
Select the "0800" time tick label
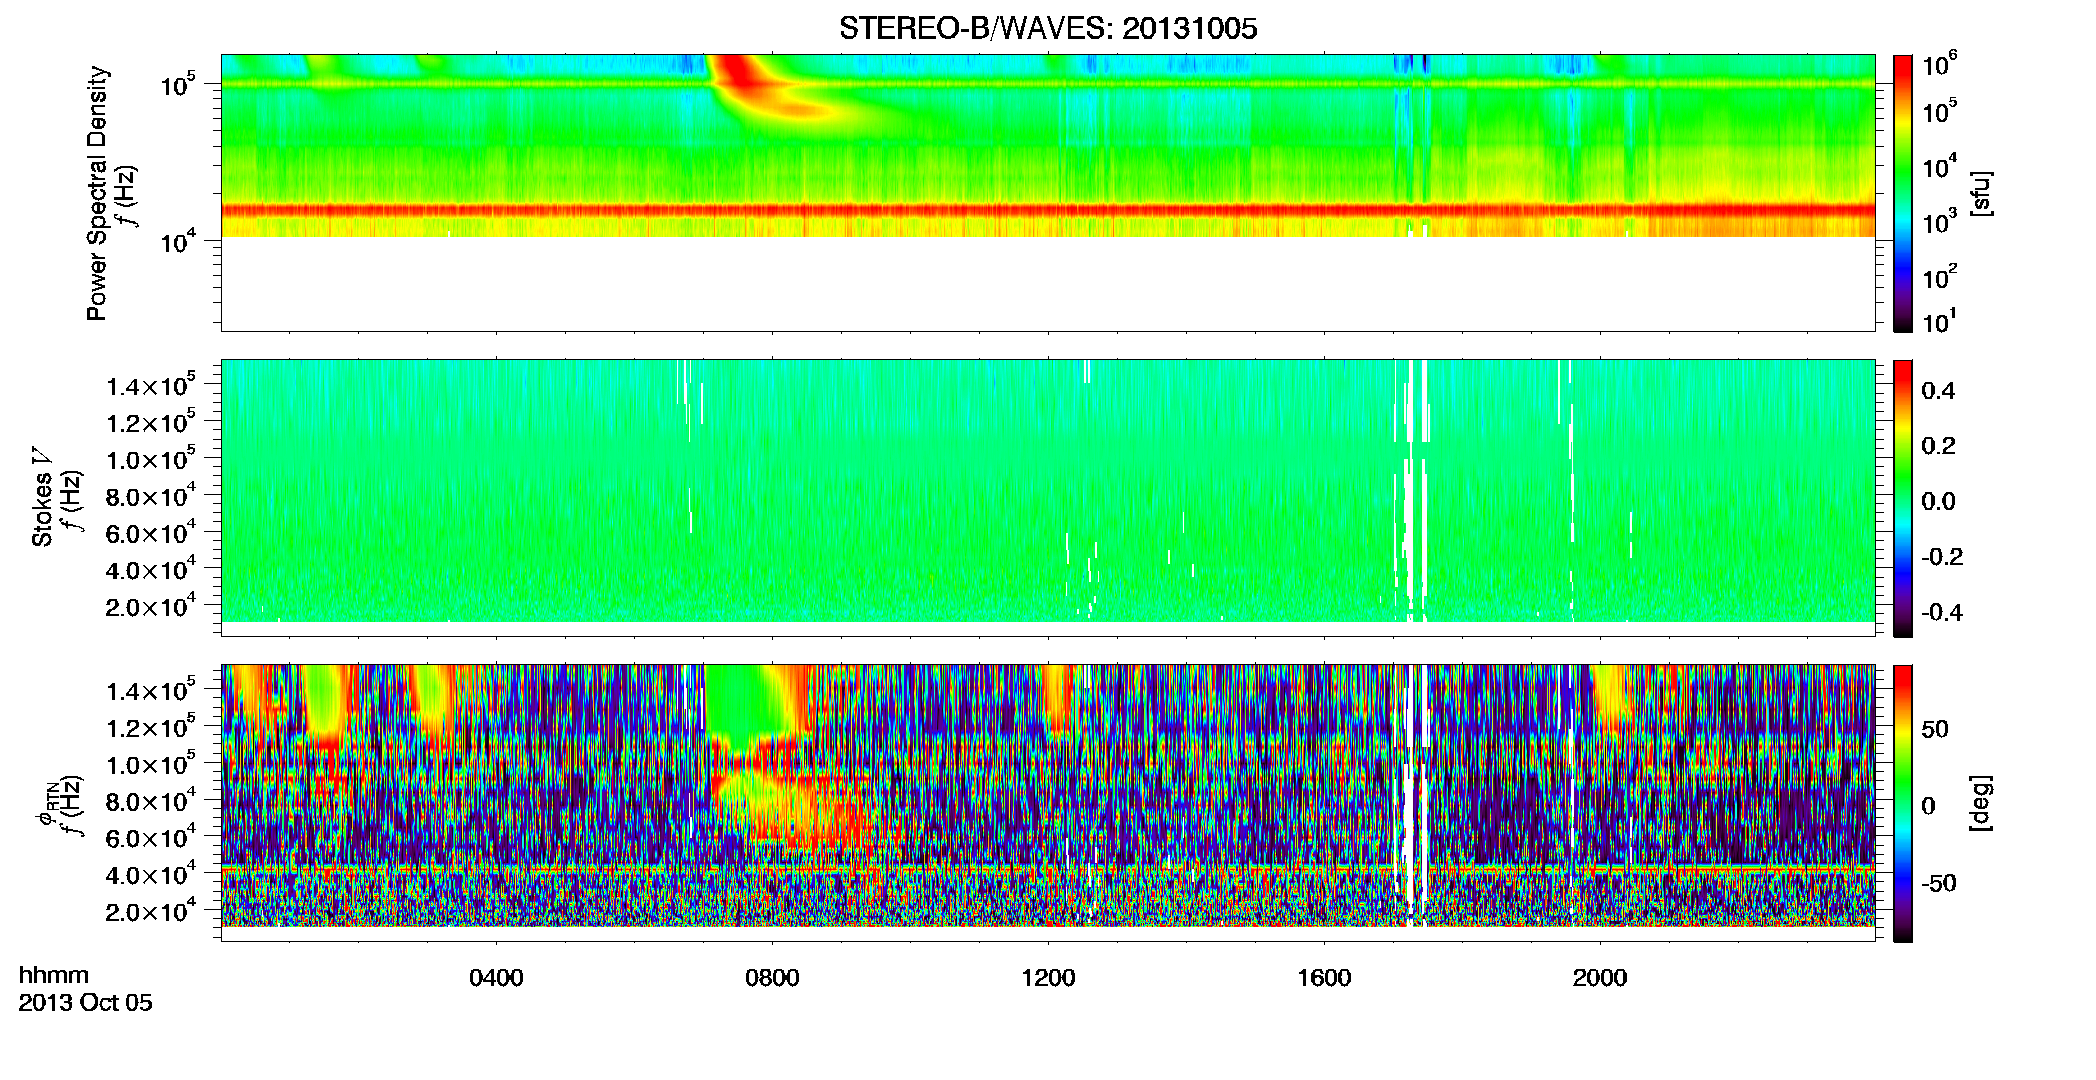pos(772,978)
